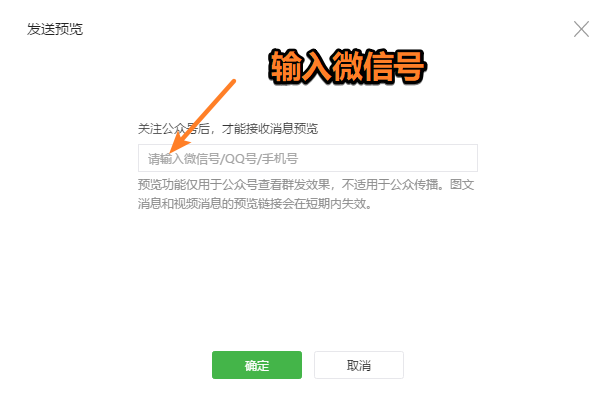The image size is (615, 400).
Task: Click the 取消 button
Action: click(x=358, y=365)
